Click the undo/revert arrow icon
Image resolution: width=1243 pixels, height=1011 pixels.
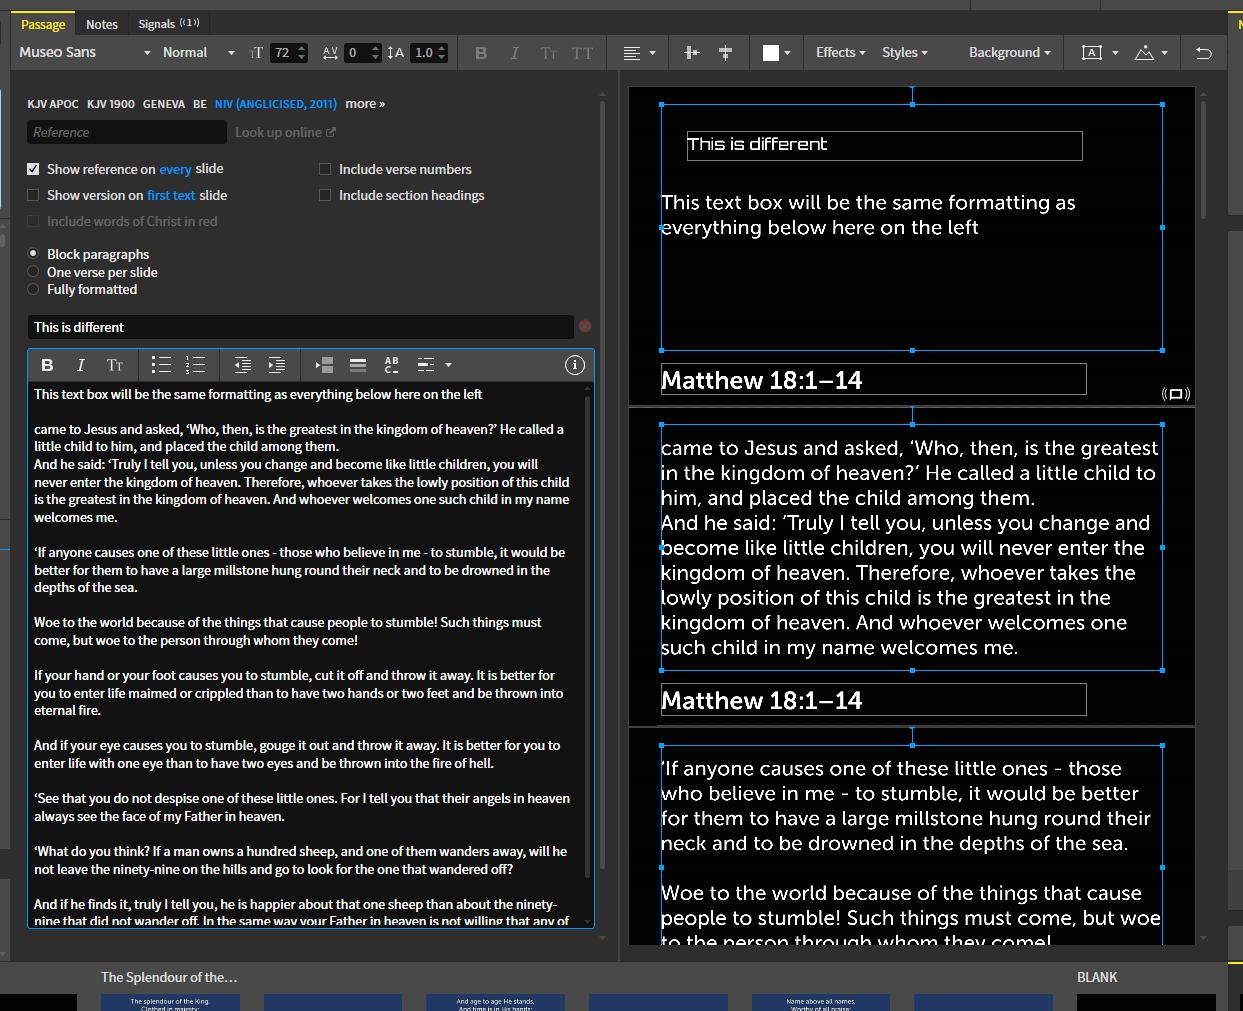tap(1204, 53)
